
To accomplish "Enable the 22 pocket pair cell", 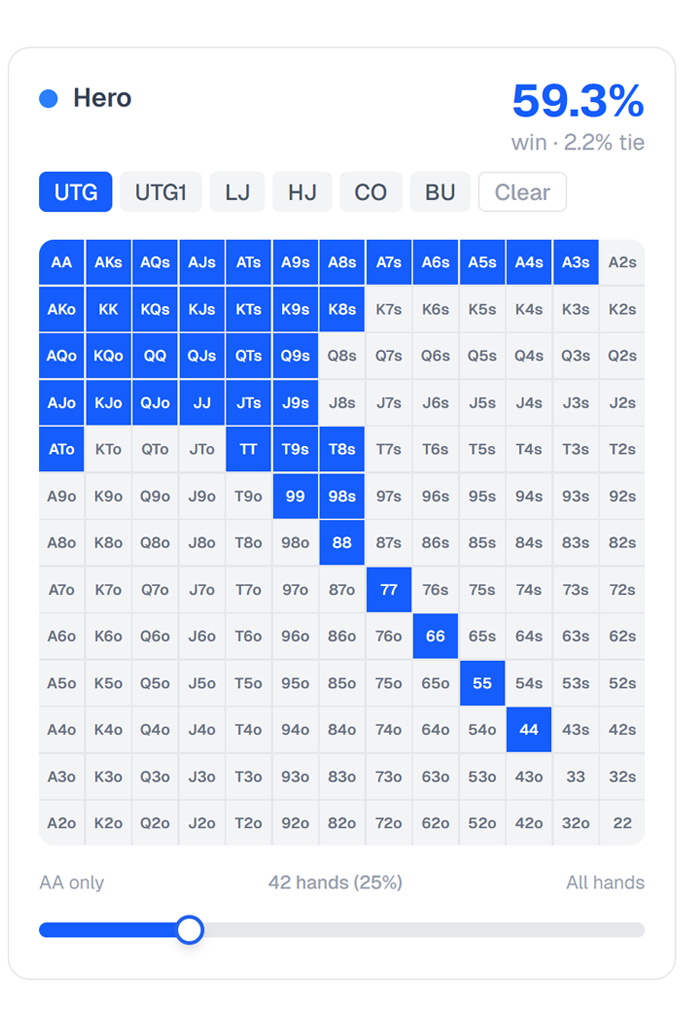I will coord(622,823).
